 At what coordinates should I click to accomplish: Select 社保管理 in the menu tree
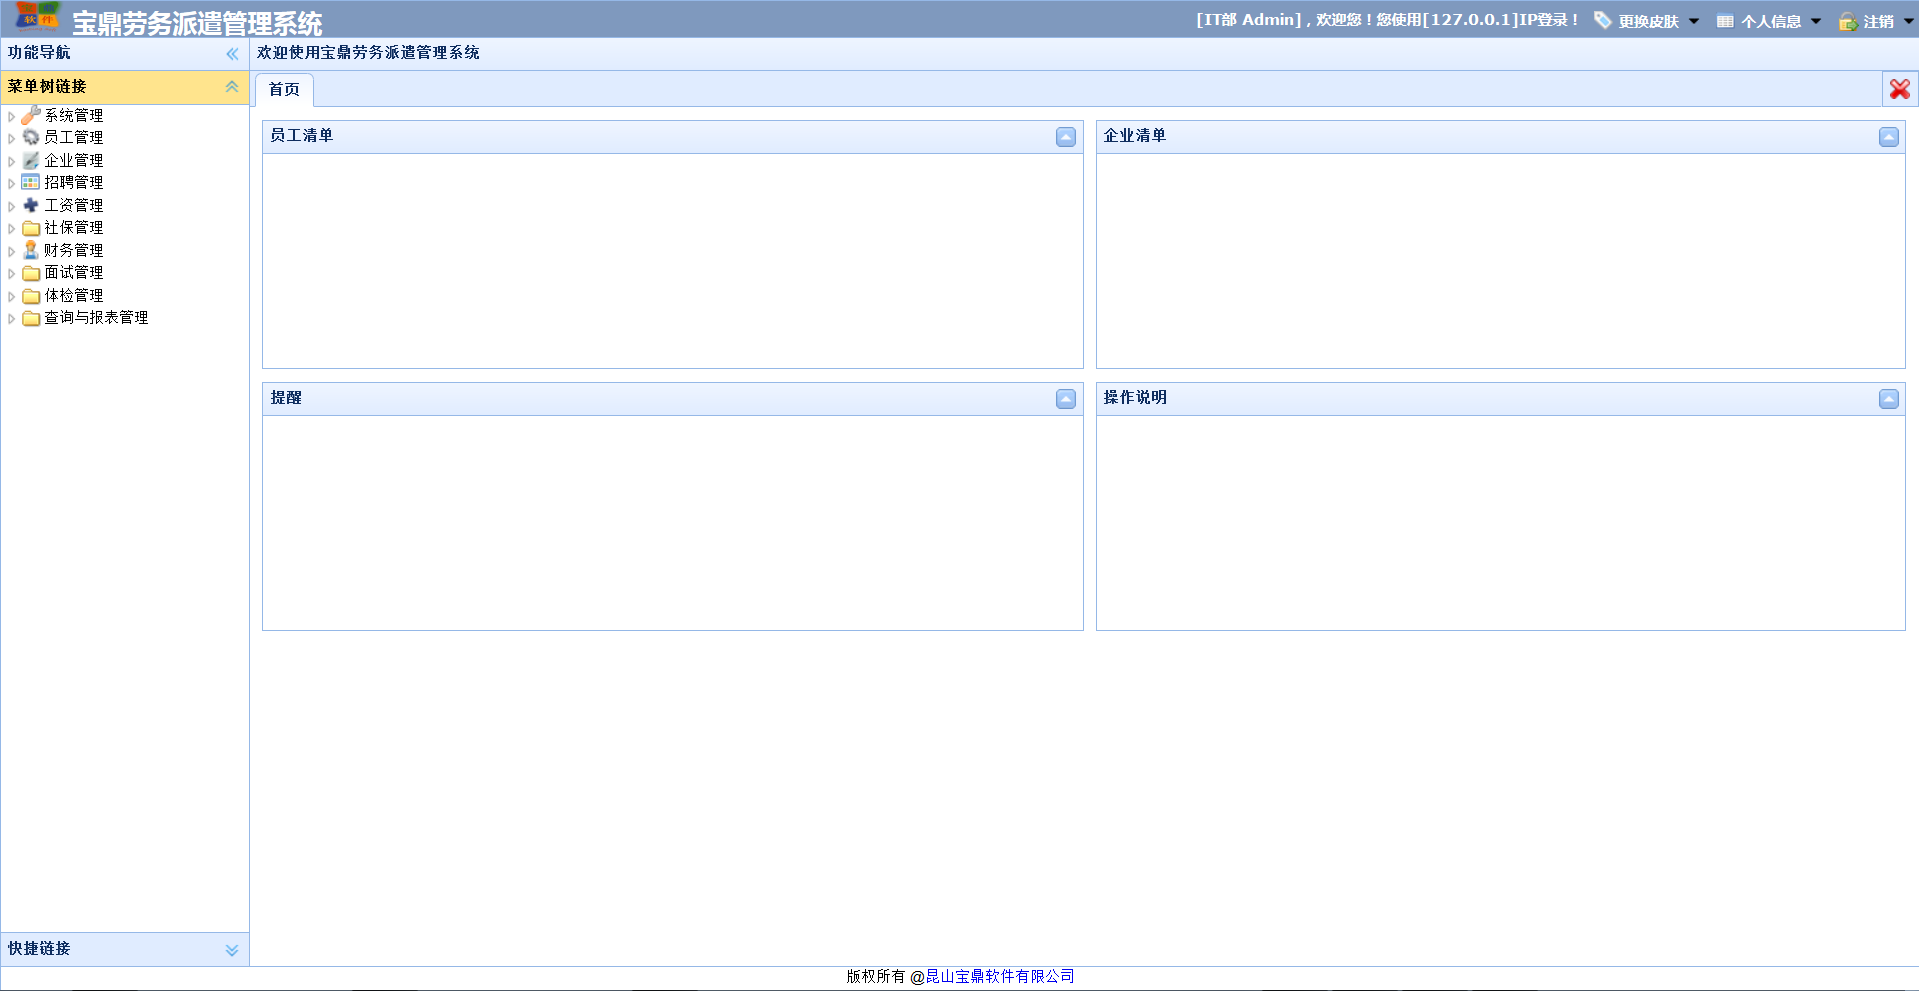click(x=74, y=228)
